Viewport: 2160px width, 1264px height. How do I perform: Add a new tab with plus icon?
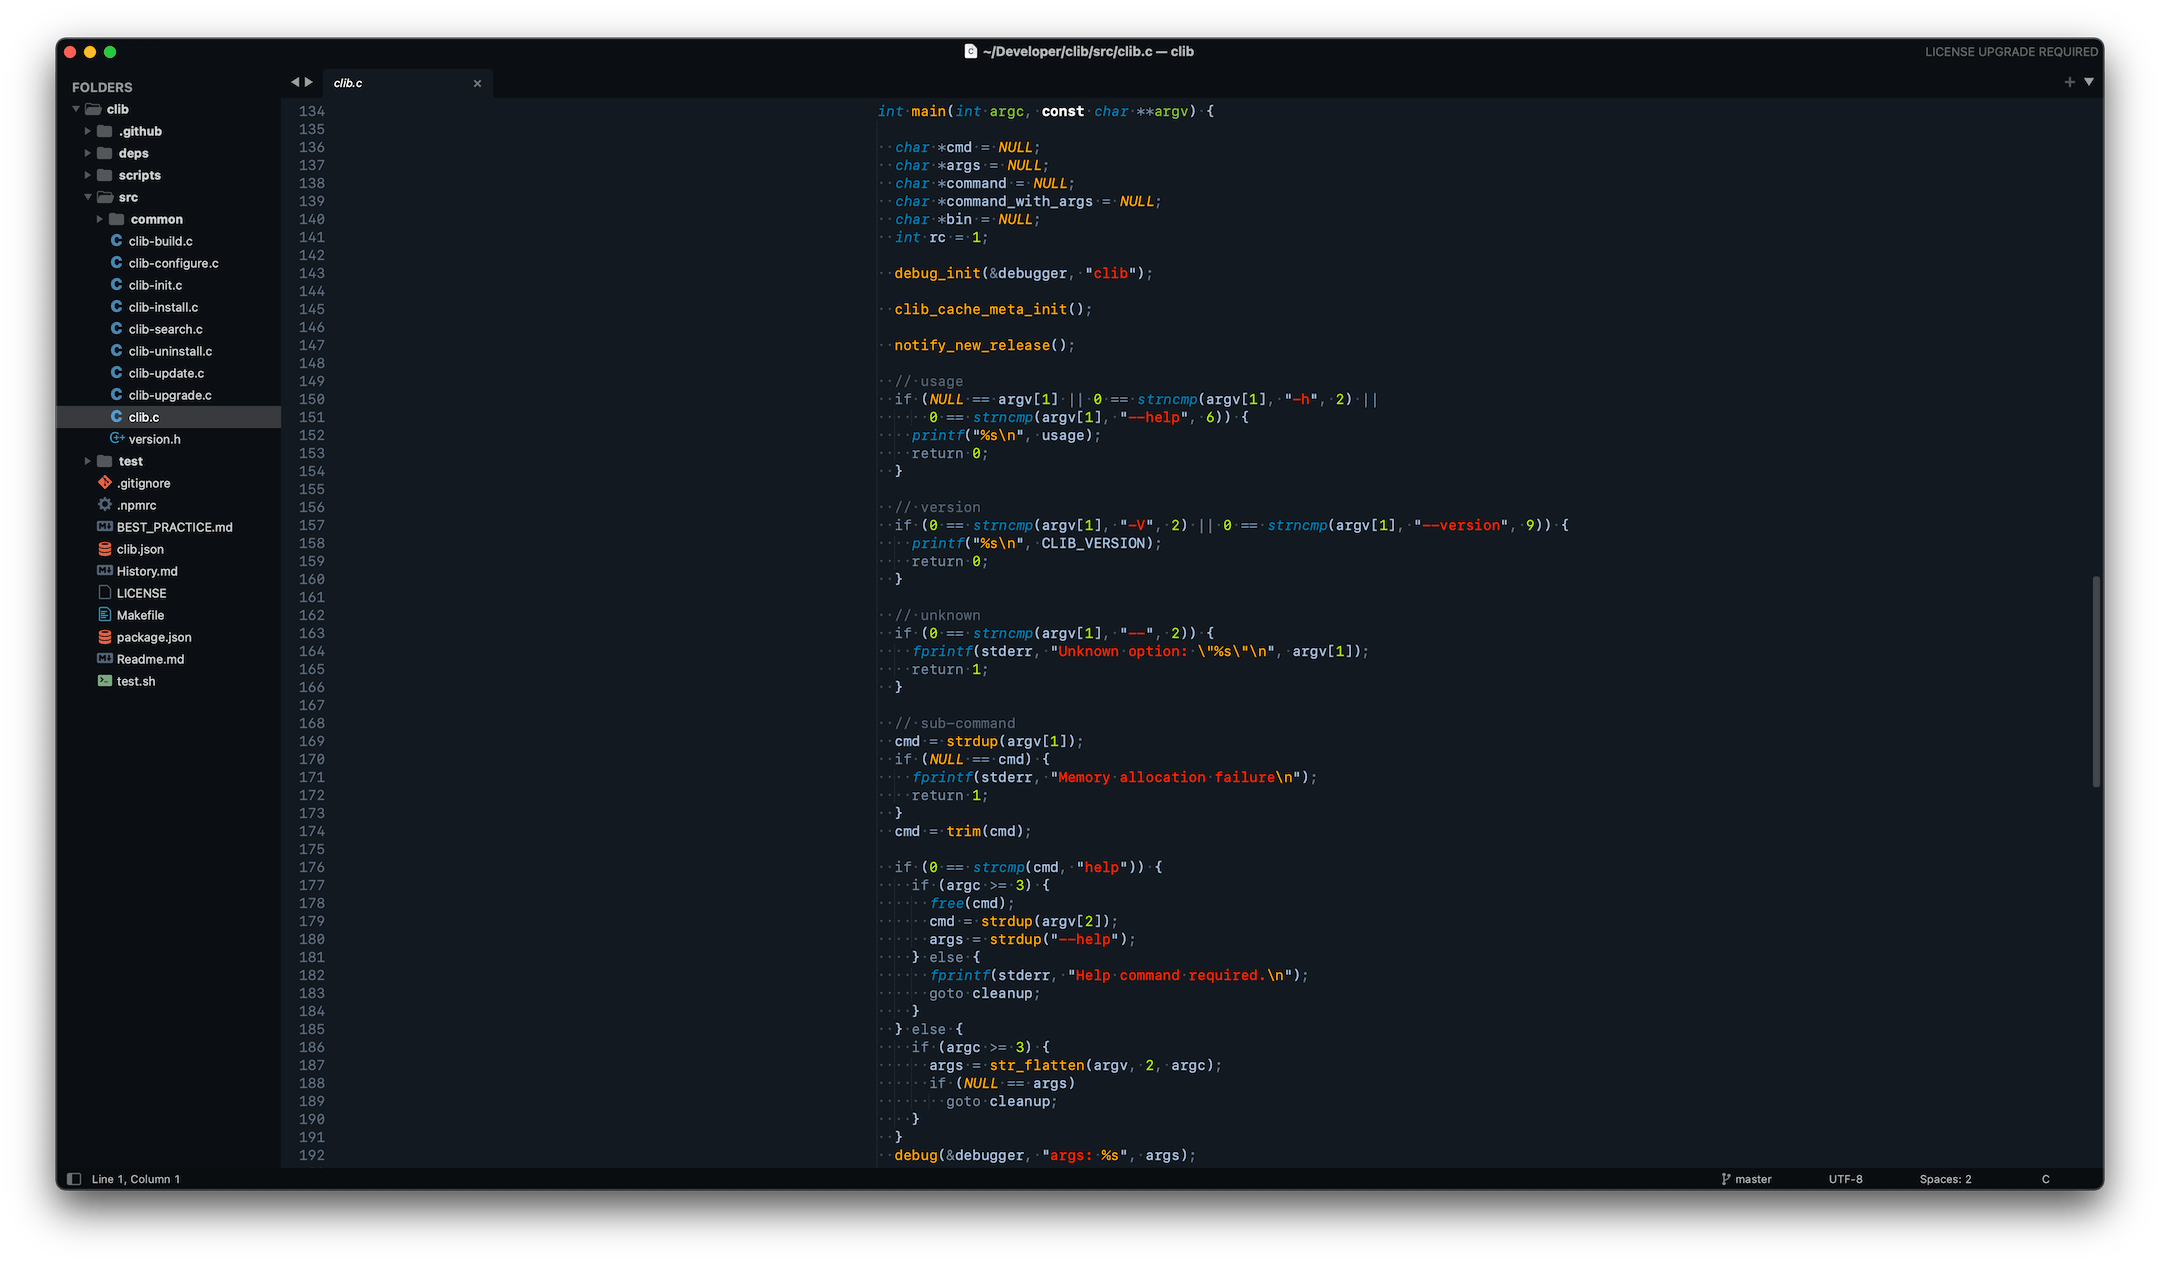[2069, 82]
